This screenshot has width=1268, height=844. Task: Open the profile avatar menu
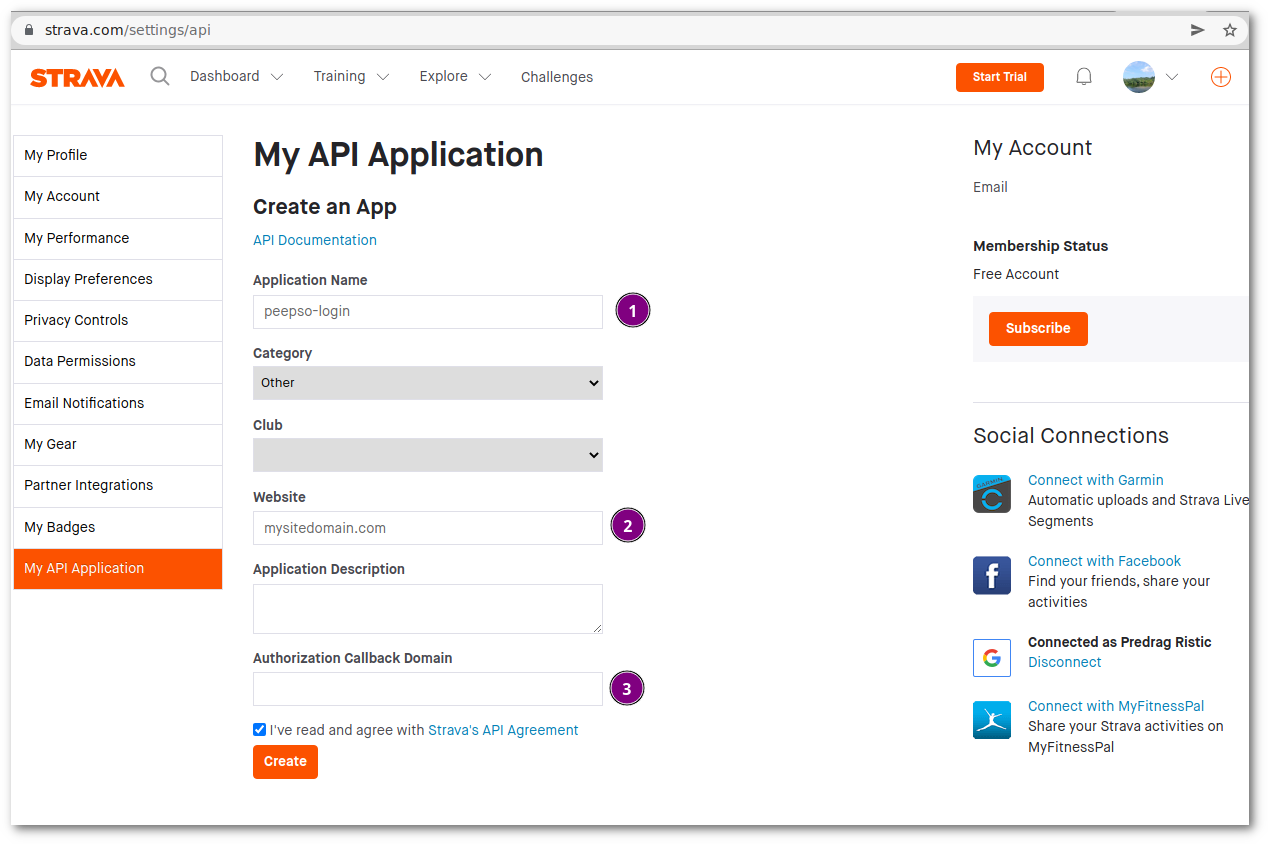1139,77
